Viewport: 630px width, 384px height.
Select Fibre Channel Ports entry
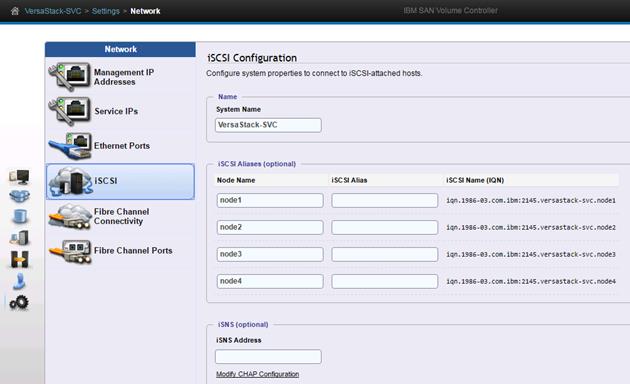133,251
